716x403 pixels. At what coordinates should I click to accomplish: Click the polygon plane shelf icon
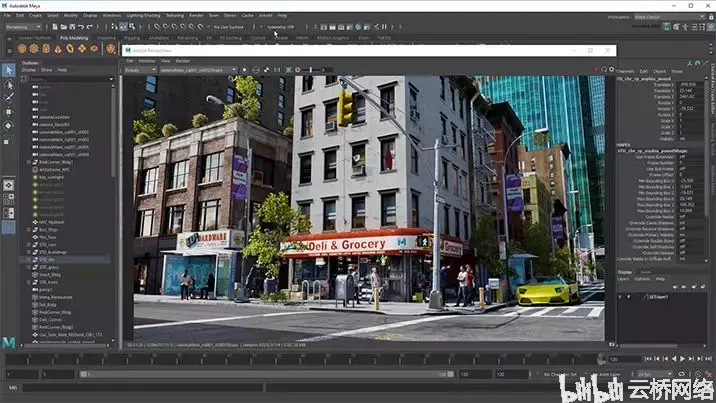(82, 48)
